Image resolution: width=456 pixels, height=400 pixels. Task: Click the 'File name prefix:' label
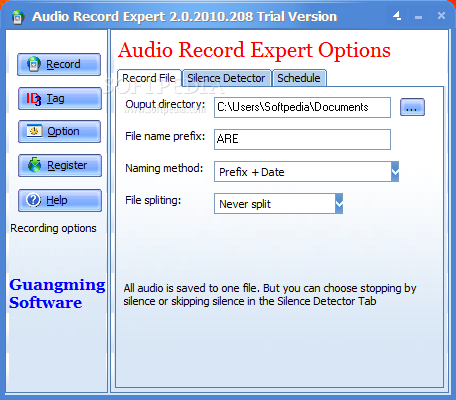tap(165, 136)
